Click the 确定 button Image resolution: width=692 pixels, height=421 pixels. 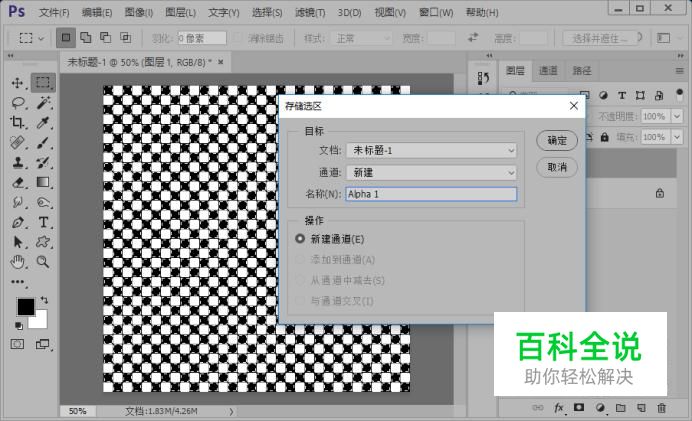coord(557,141)
